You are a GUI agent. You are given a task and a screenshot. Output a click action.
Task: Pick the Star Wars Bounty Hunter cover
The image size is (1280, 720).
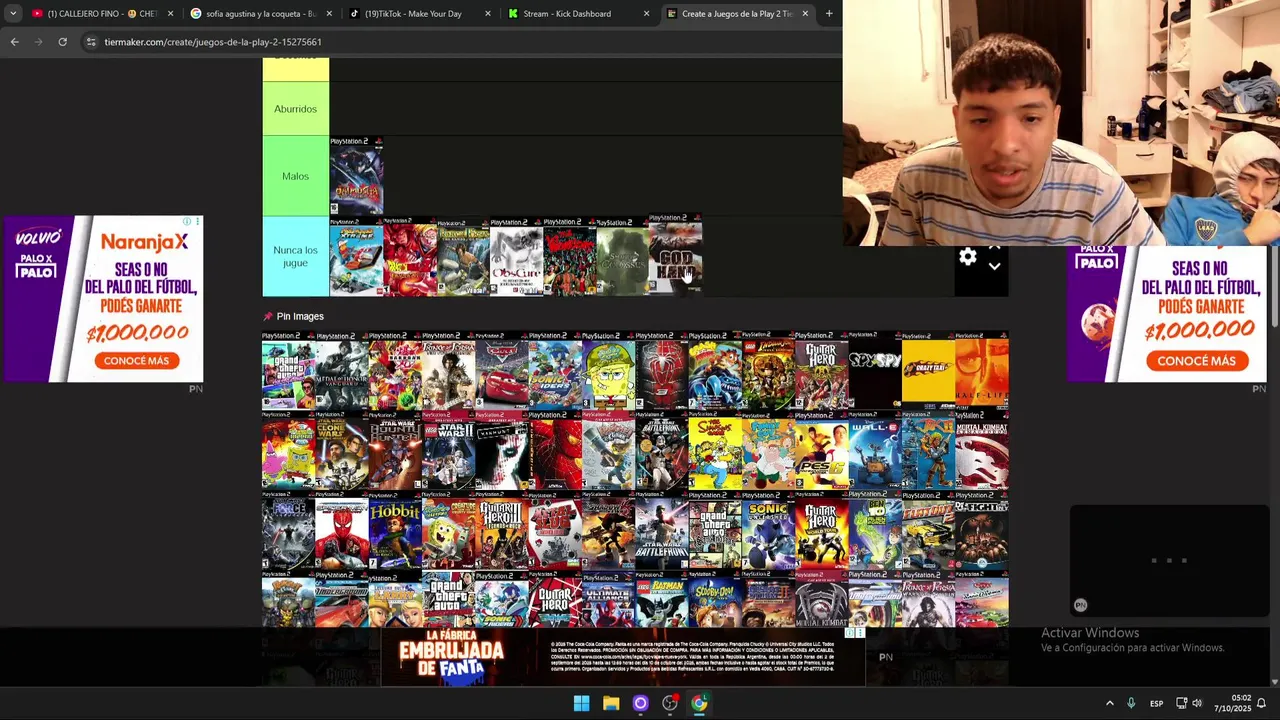395,451
